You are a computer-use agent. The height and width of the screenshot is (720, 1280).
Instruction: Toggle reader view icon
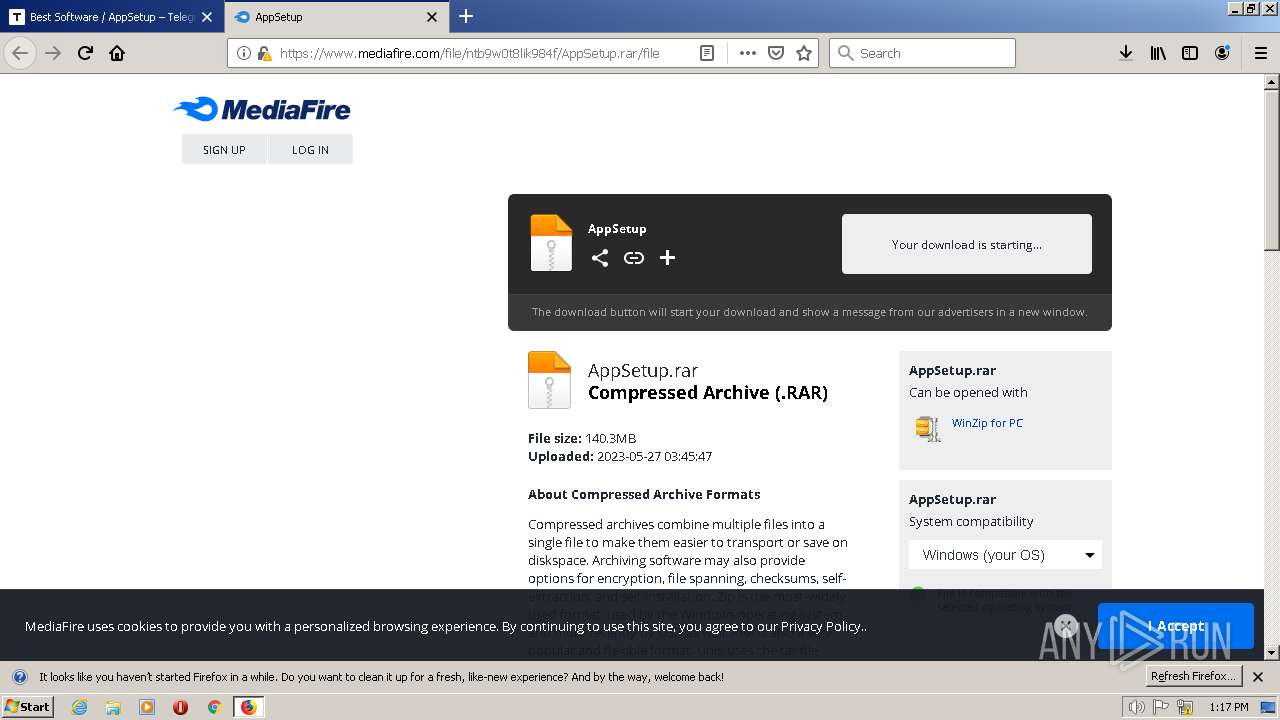pos(707,53)
